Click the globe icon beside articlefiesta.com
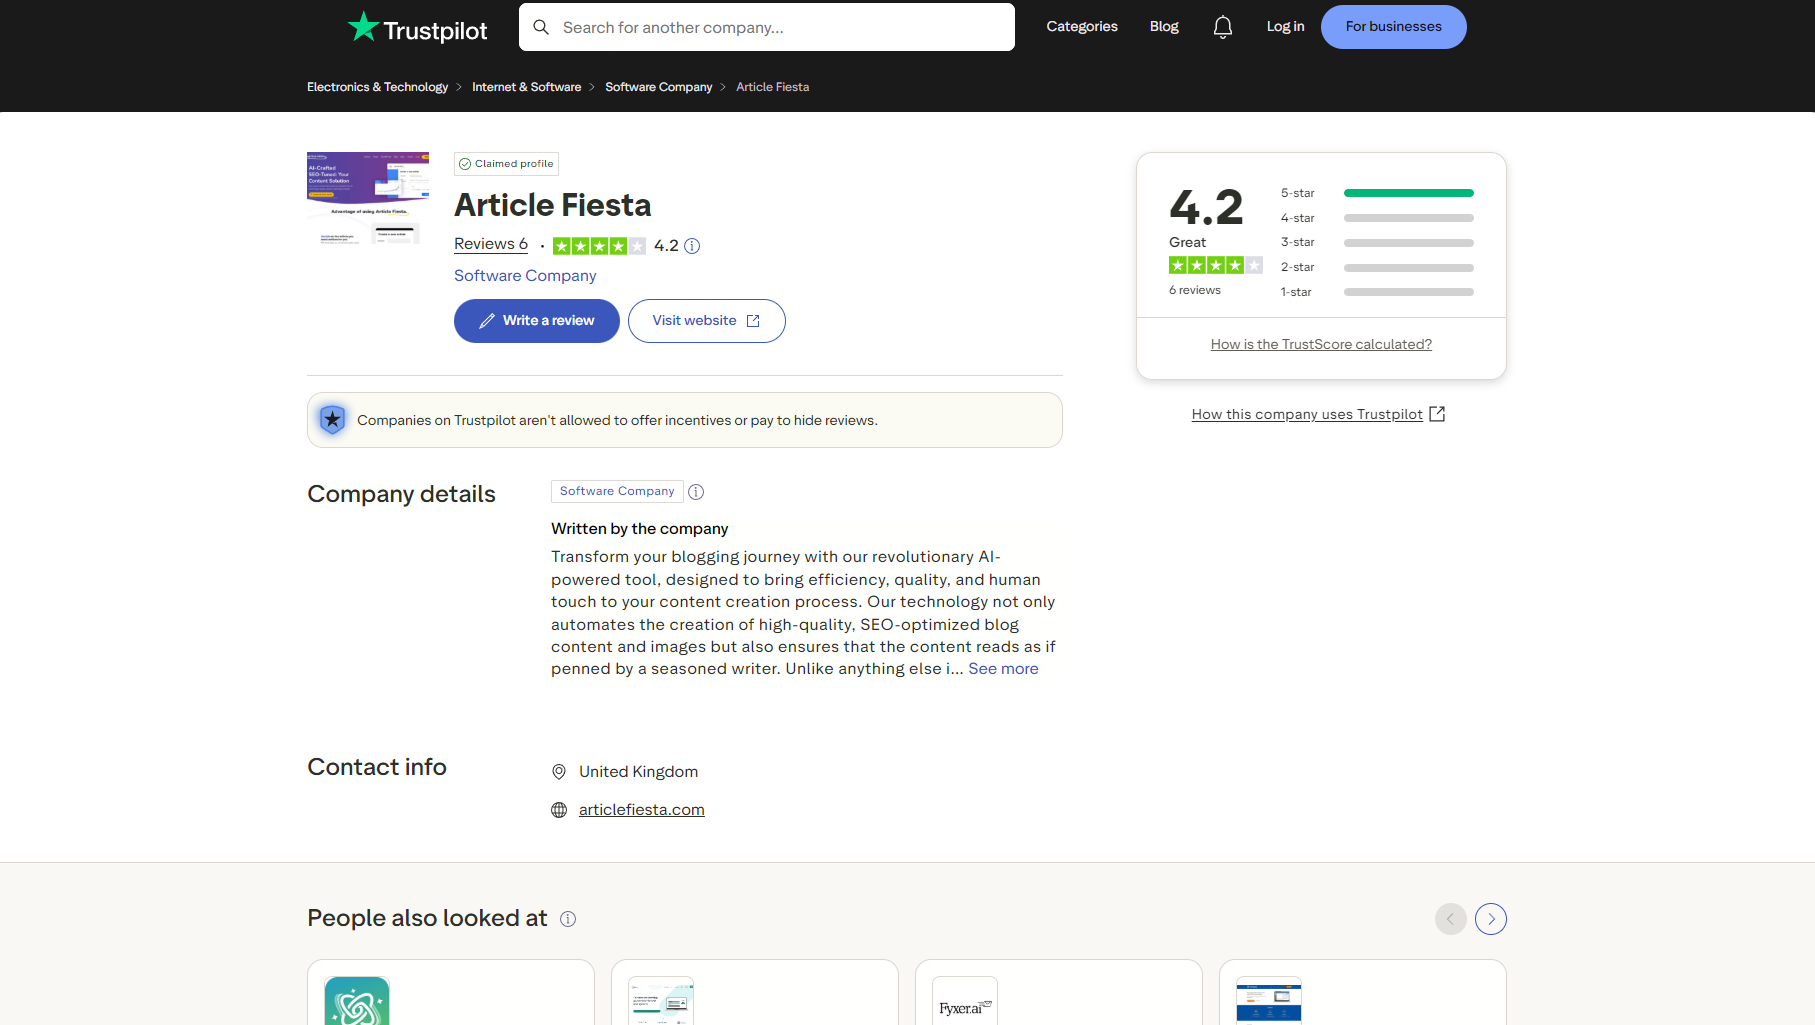 tap(559, 810)
